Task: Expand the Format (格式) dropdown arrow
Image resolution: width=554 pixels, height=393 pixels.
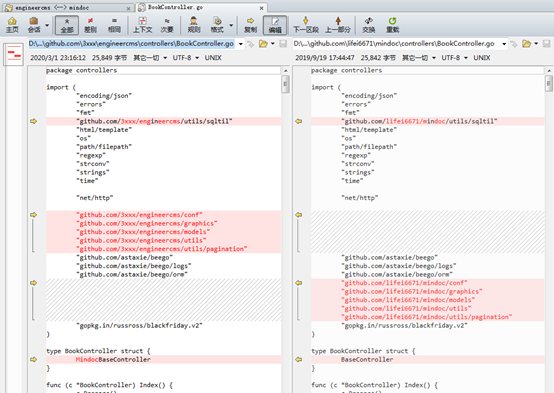Action: click(x=231, y=25)
